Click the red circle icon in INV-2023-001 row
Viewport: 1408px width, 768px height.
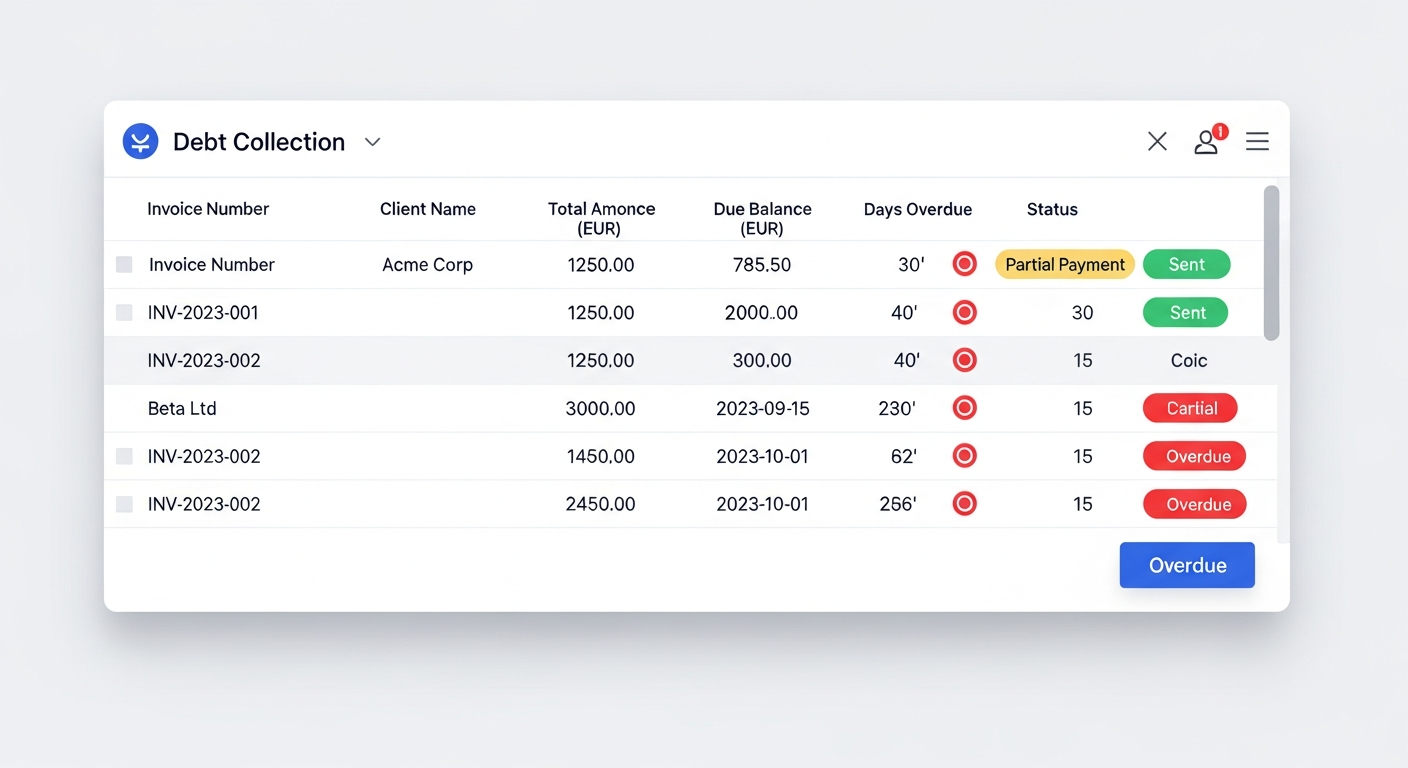pos(964,312)
